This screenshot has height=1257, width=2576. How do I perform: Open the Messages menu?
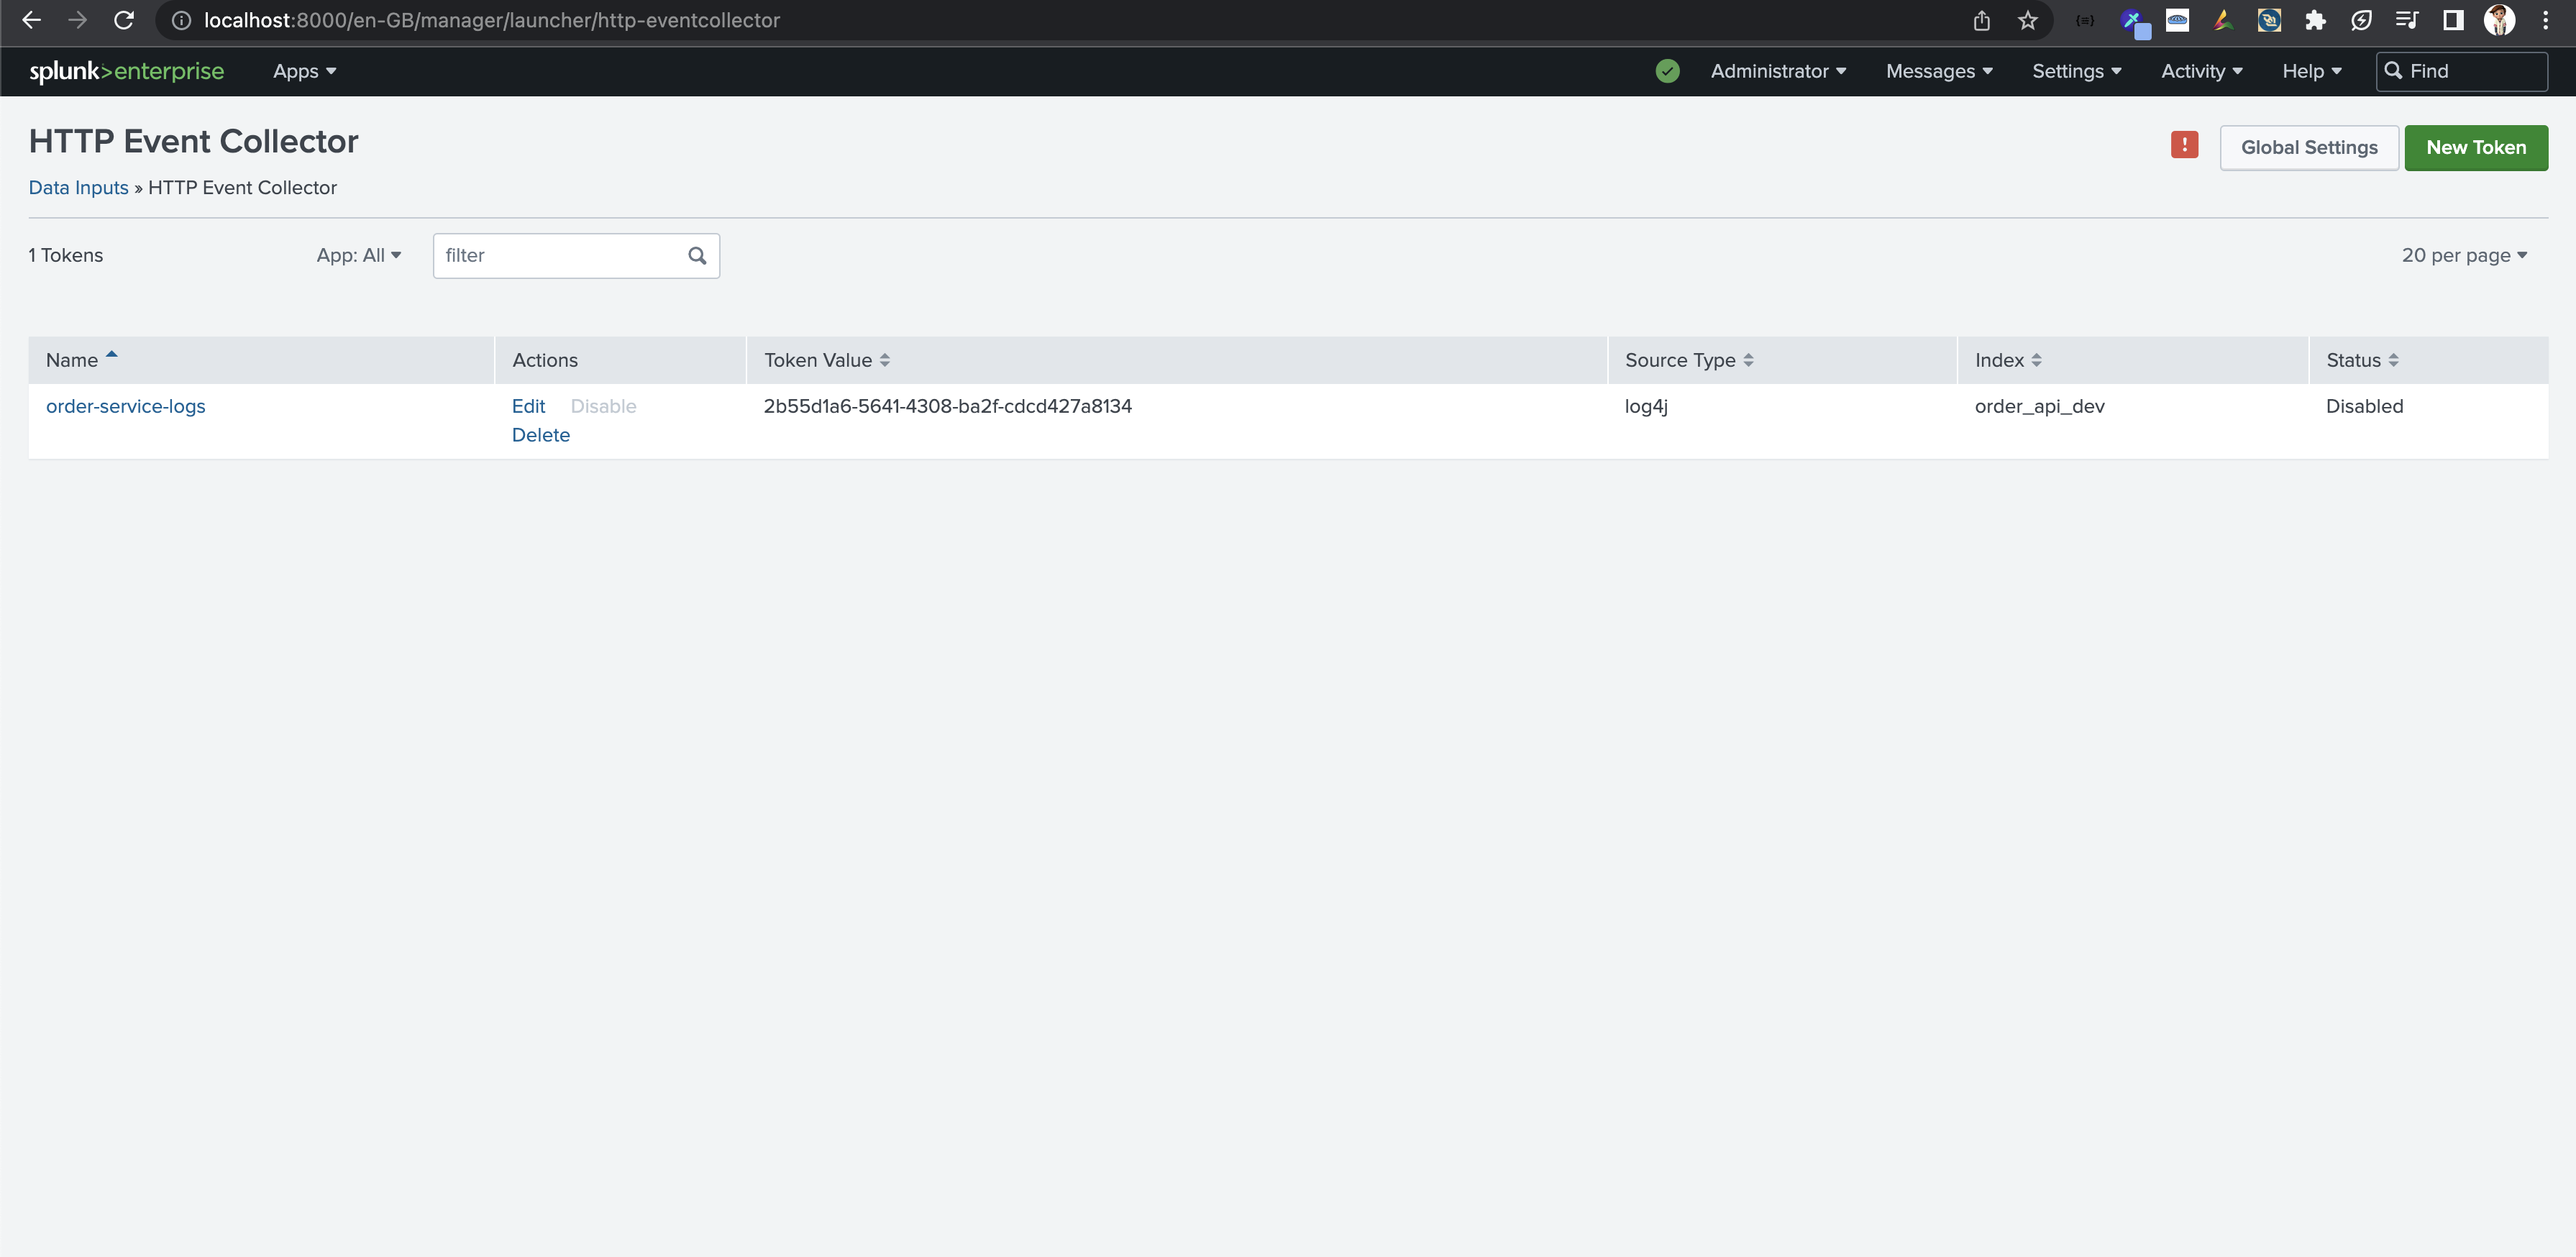click(x=1937, y=71)
